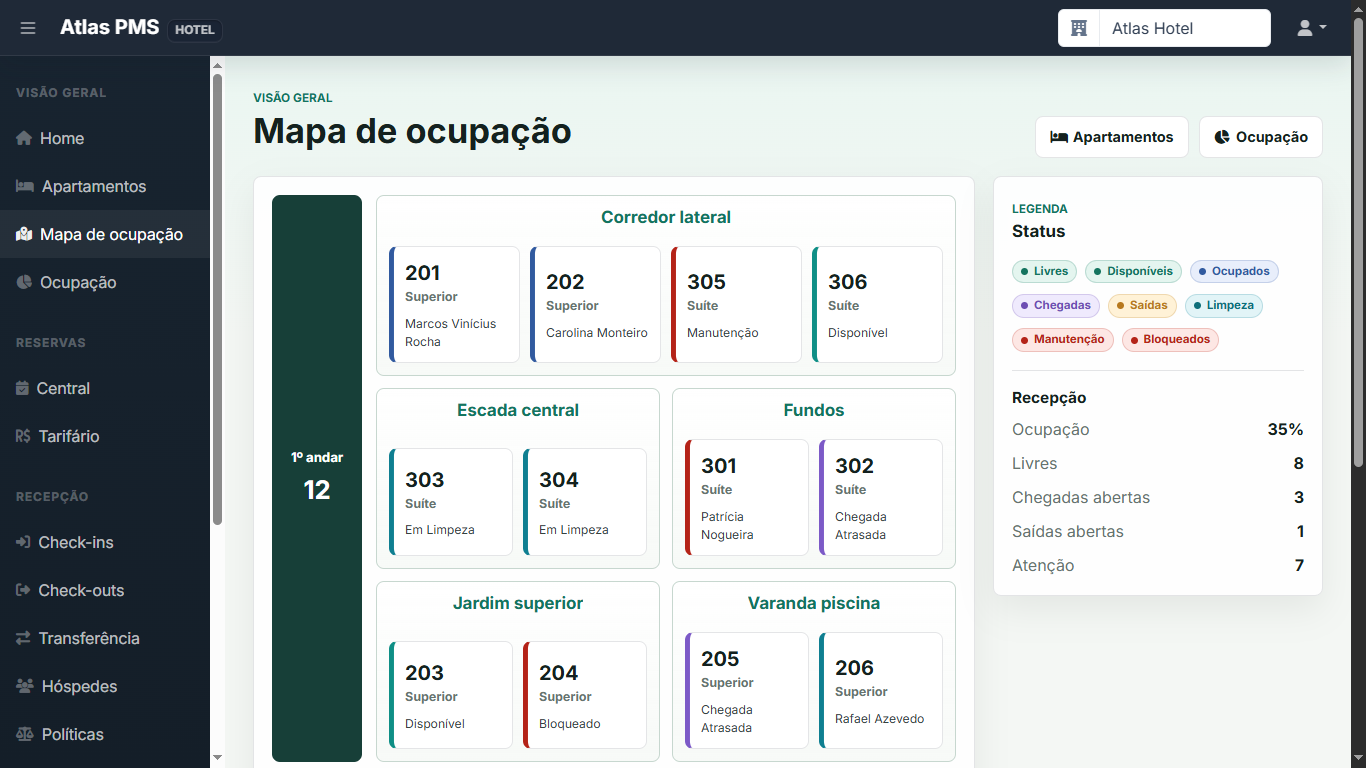Click the Manutenção legend chip
The image size is (1366, 768).
tap(1063, 339)
